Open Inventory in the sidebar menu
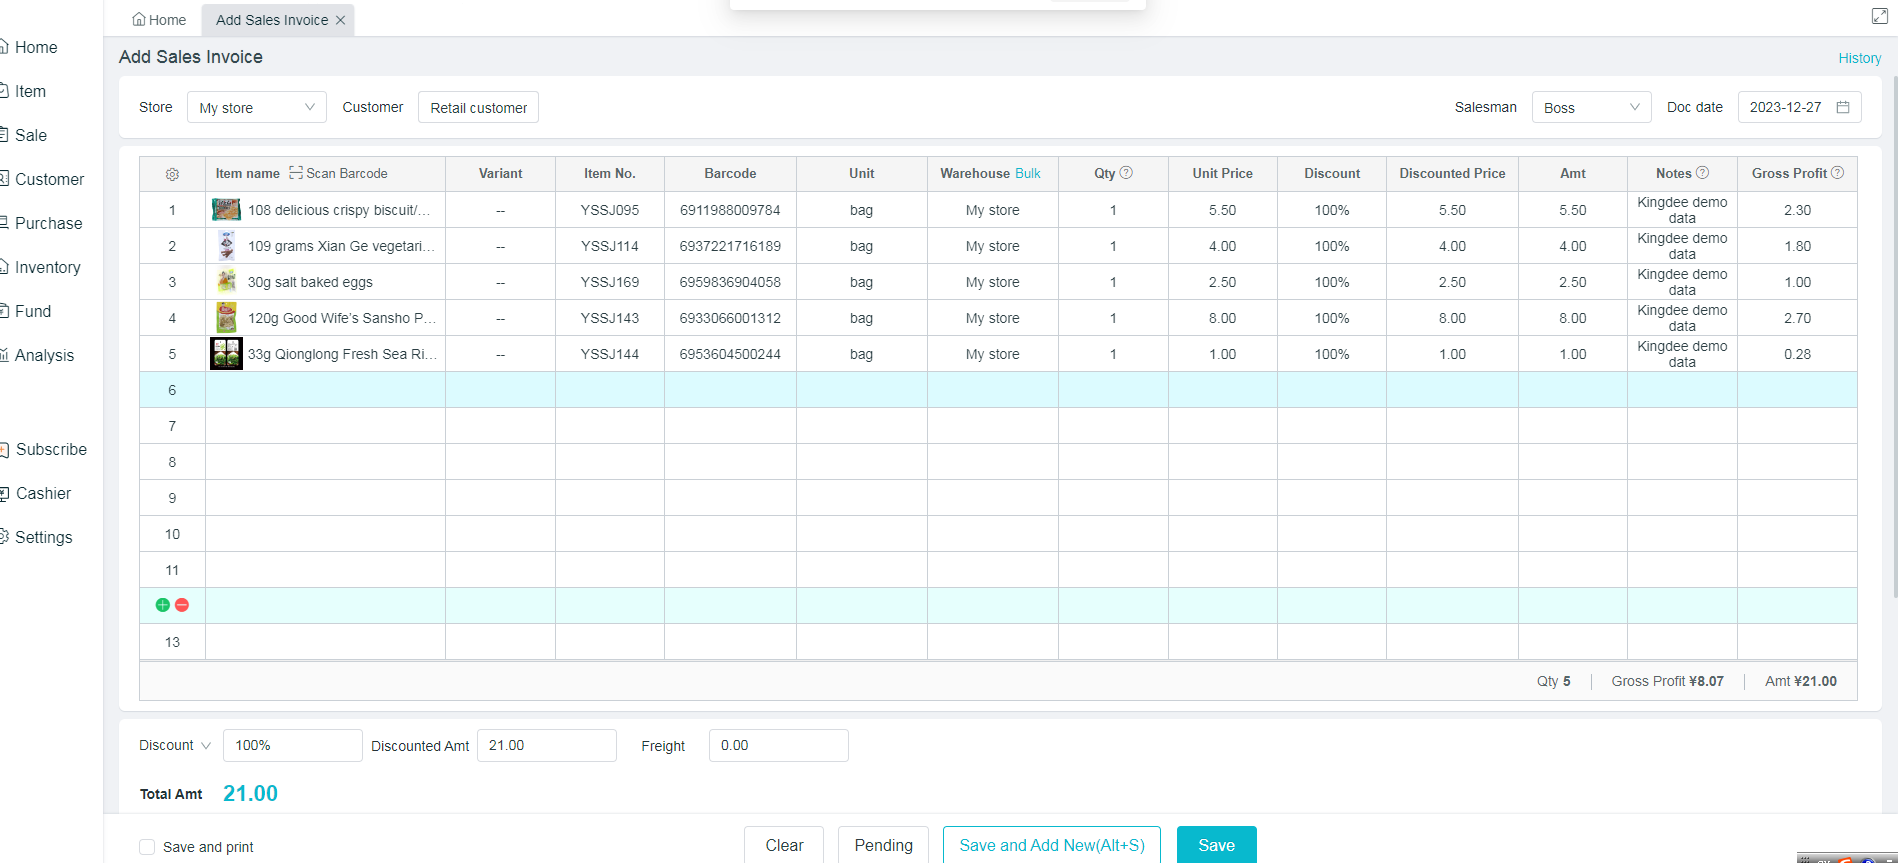The image size is (1898, 863). [47, 267]
